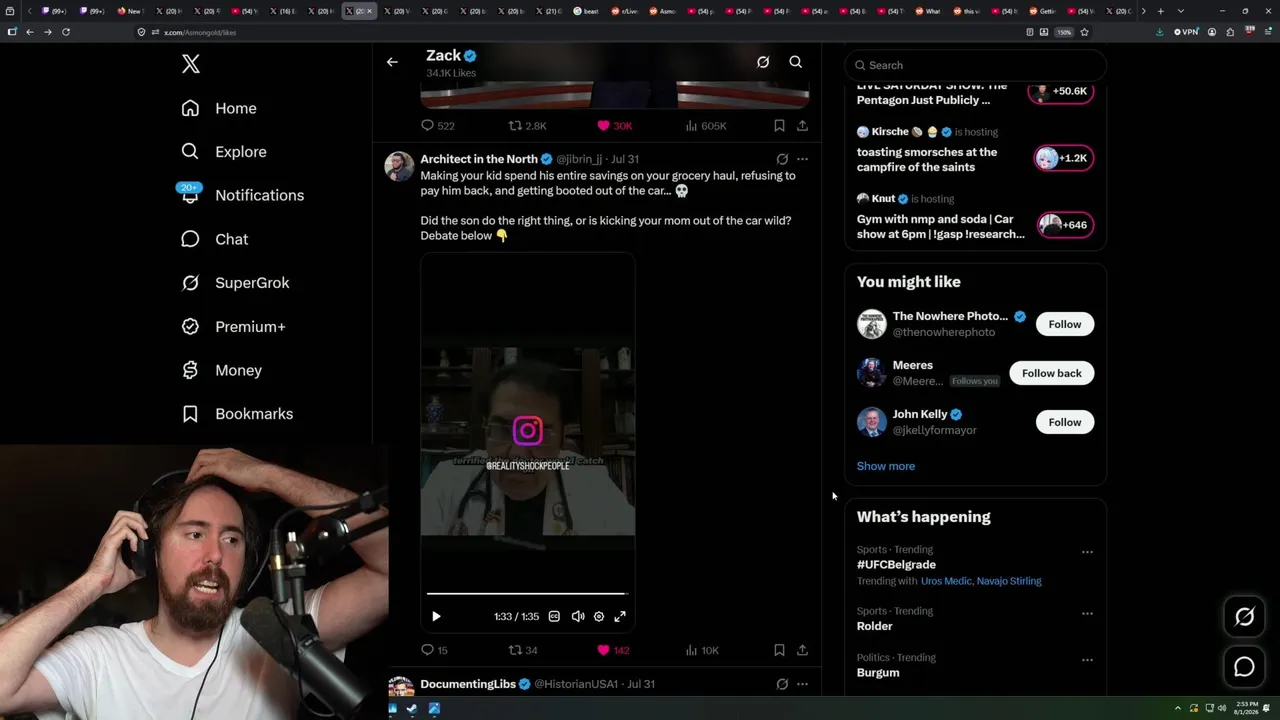Click Grok icon on the DocumentingLibs post

[782, 684]
